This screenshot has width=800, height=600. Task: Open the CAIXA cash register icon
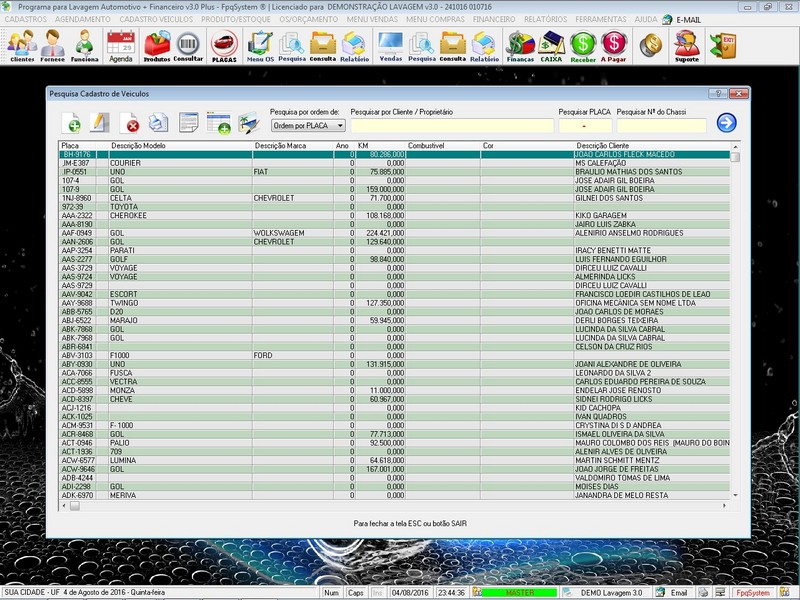(x=551, y=46)
